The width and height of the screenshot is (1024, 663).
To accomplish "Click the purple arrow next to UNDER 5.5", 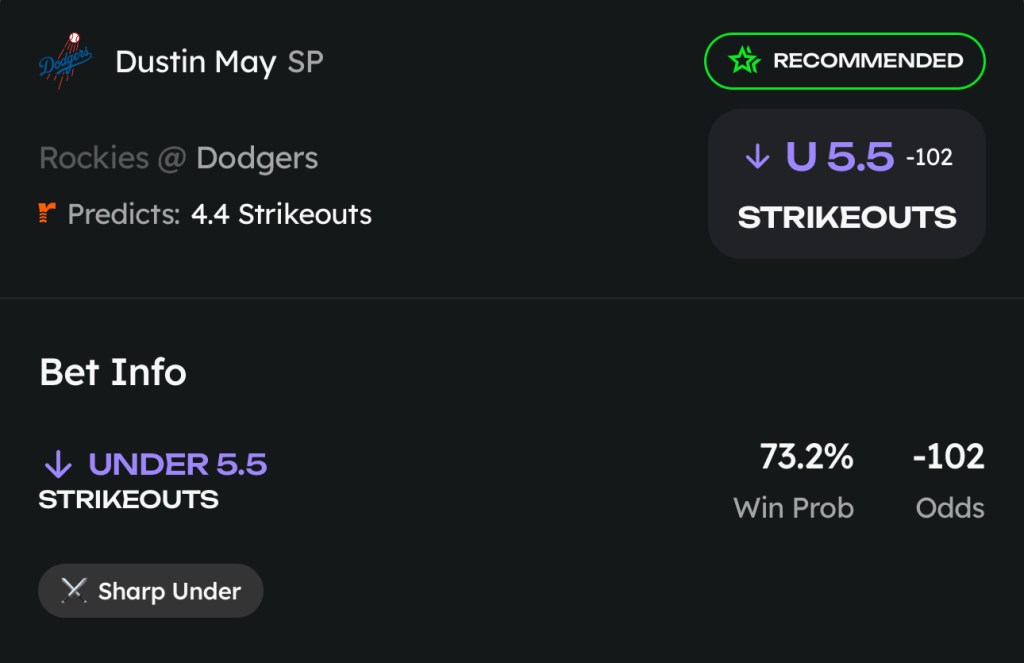I will (x=58, y=464).
